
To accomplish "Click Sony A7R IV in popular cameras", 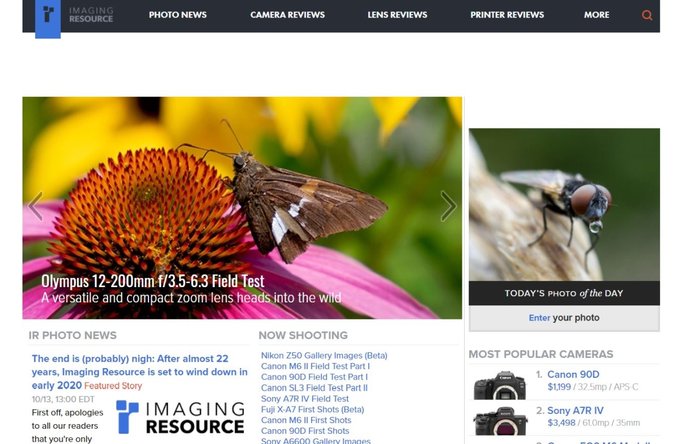I will (575, 411).
